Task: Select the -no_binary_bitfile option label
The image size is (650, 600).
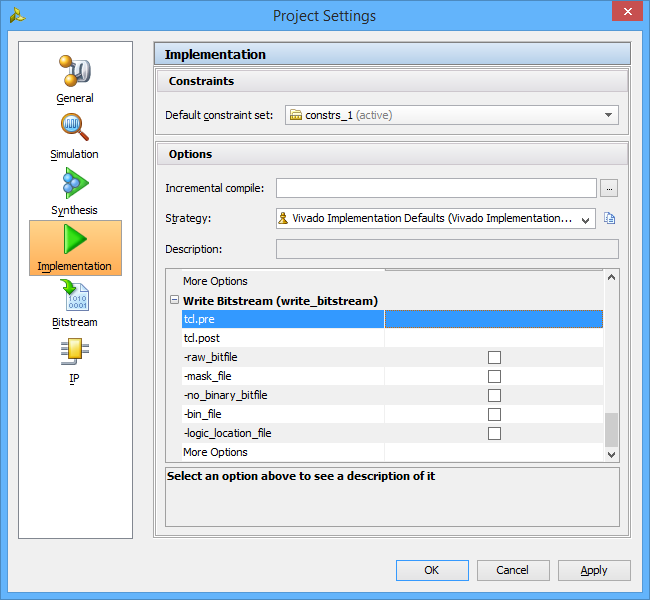Action: (x=226, y=395)
